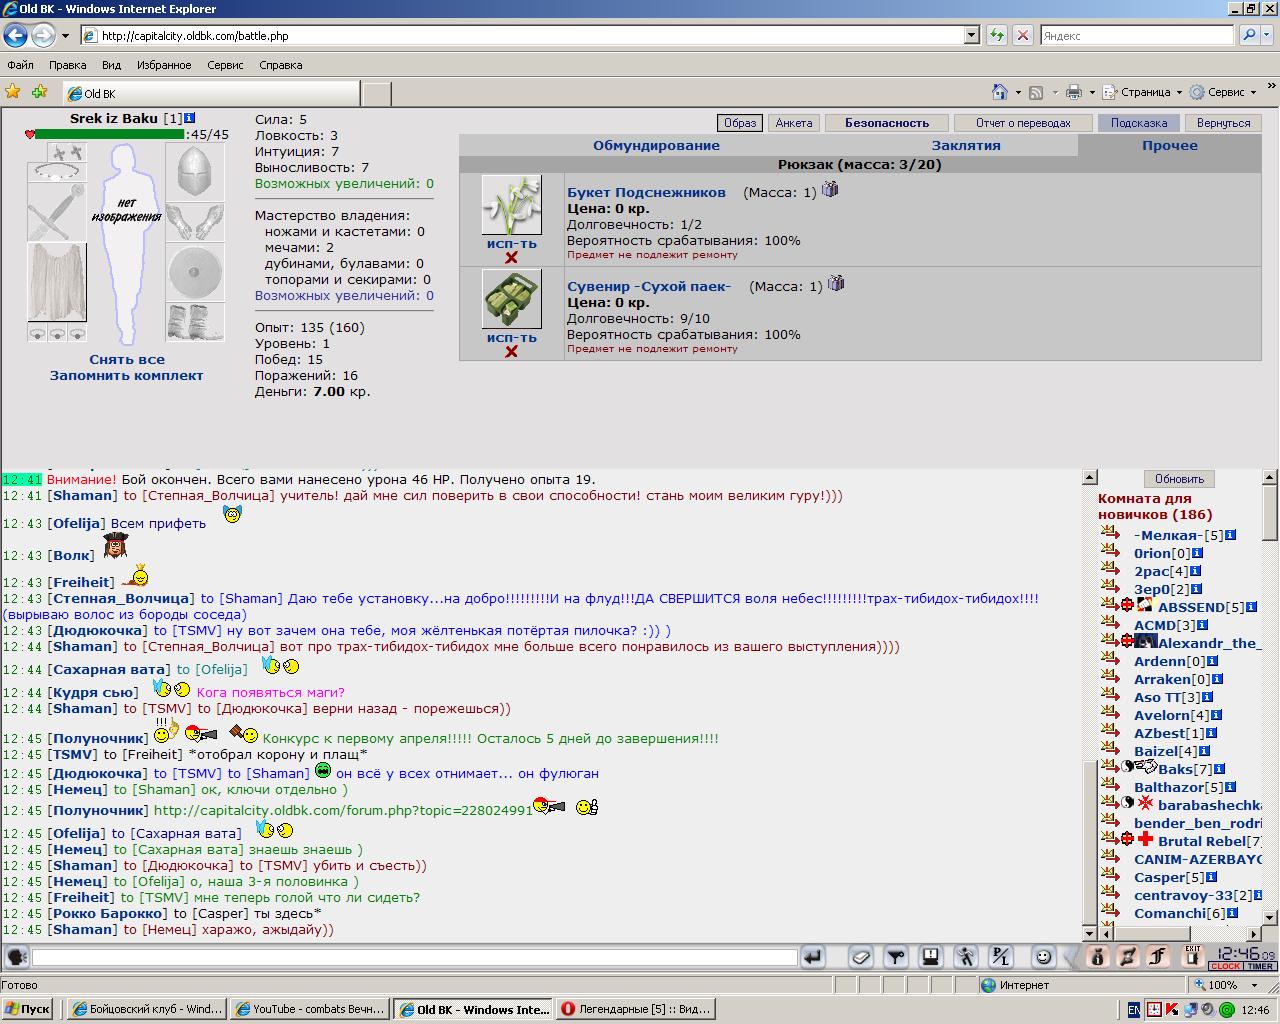The width and height of the screenshot is (1280, 1024).
Task: Delete Snowdrops bouquet with red X
Action: coord(511,258)
